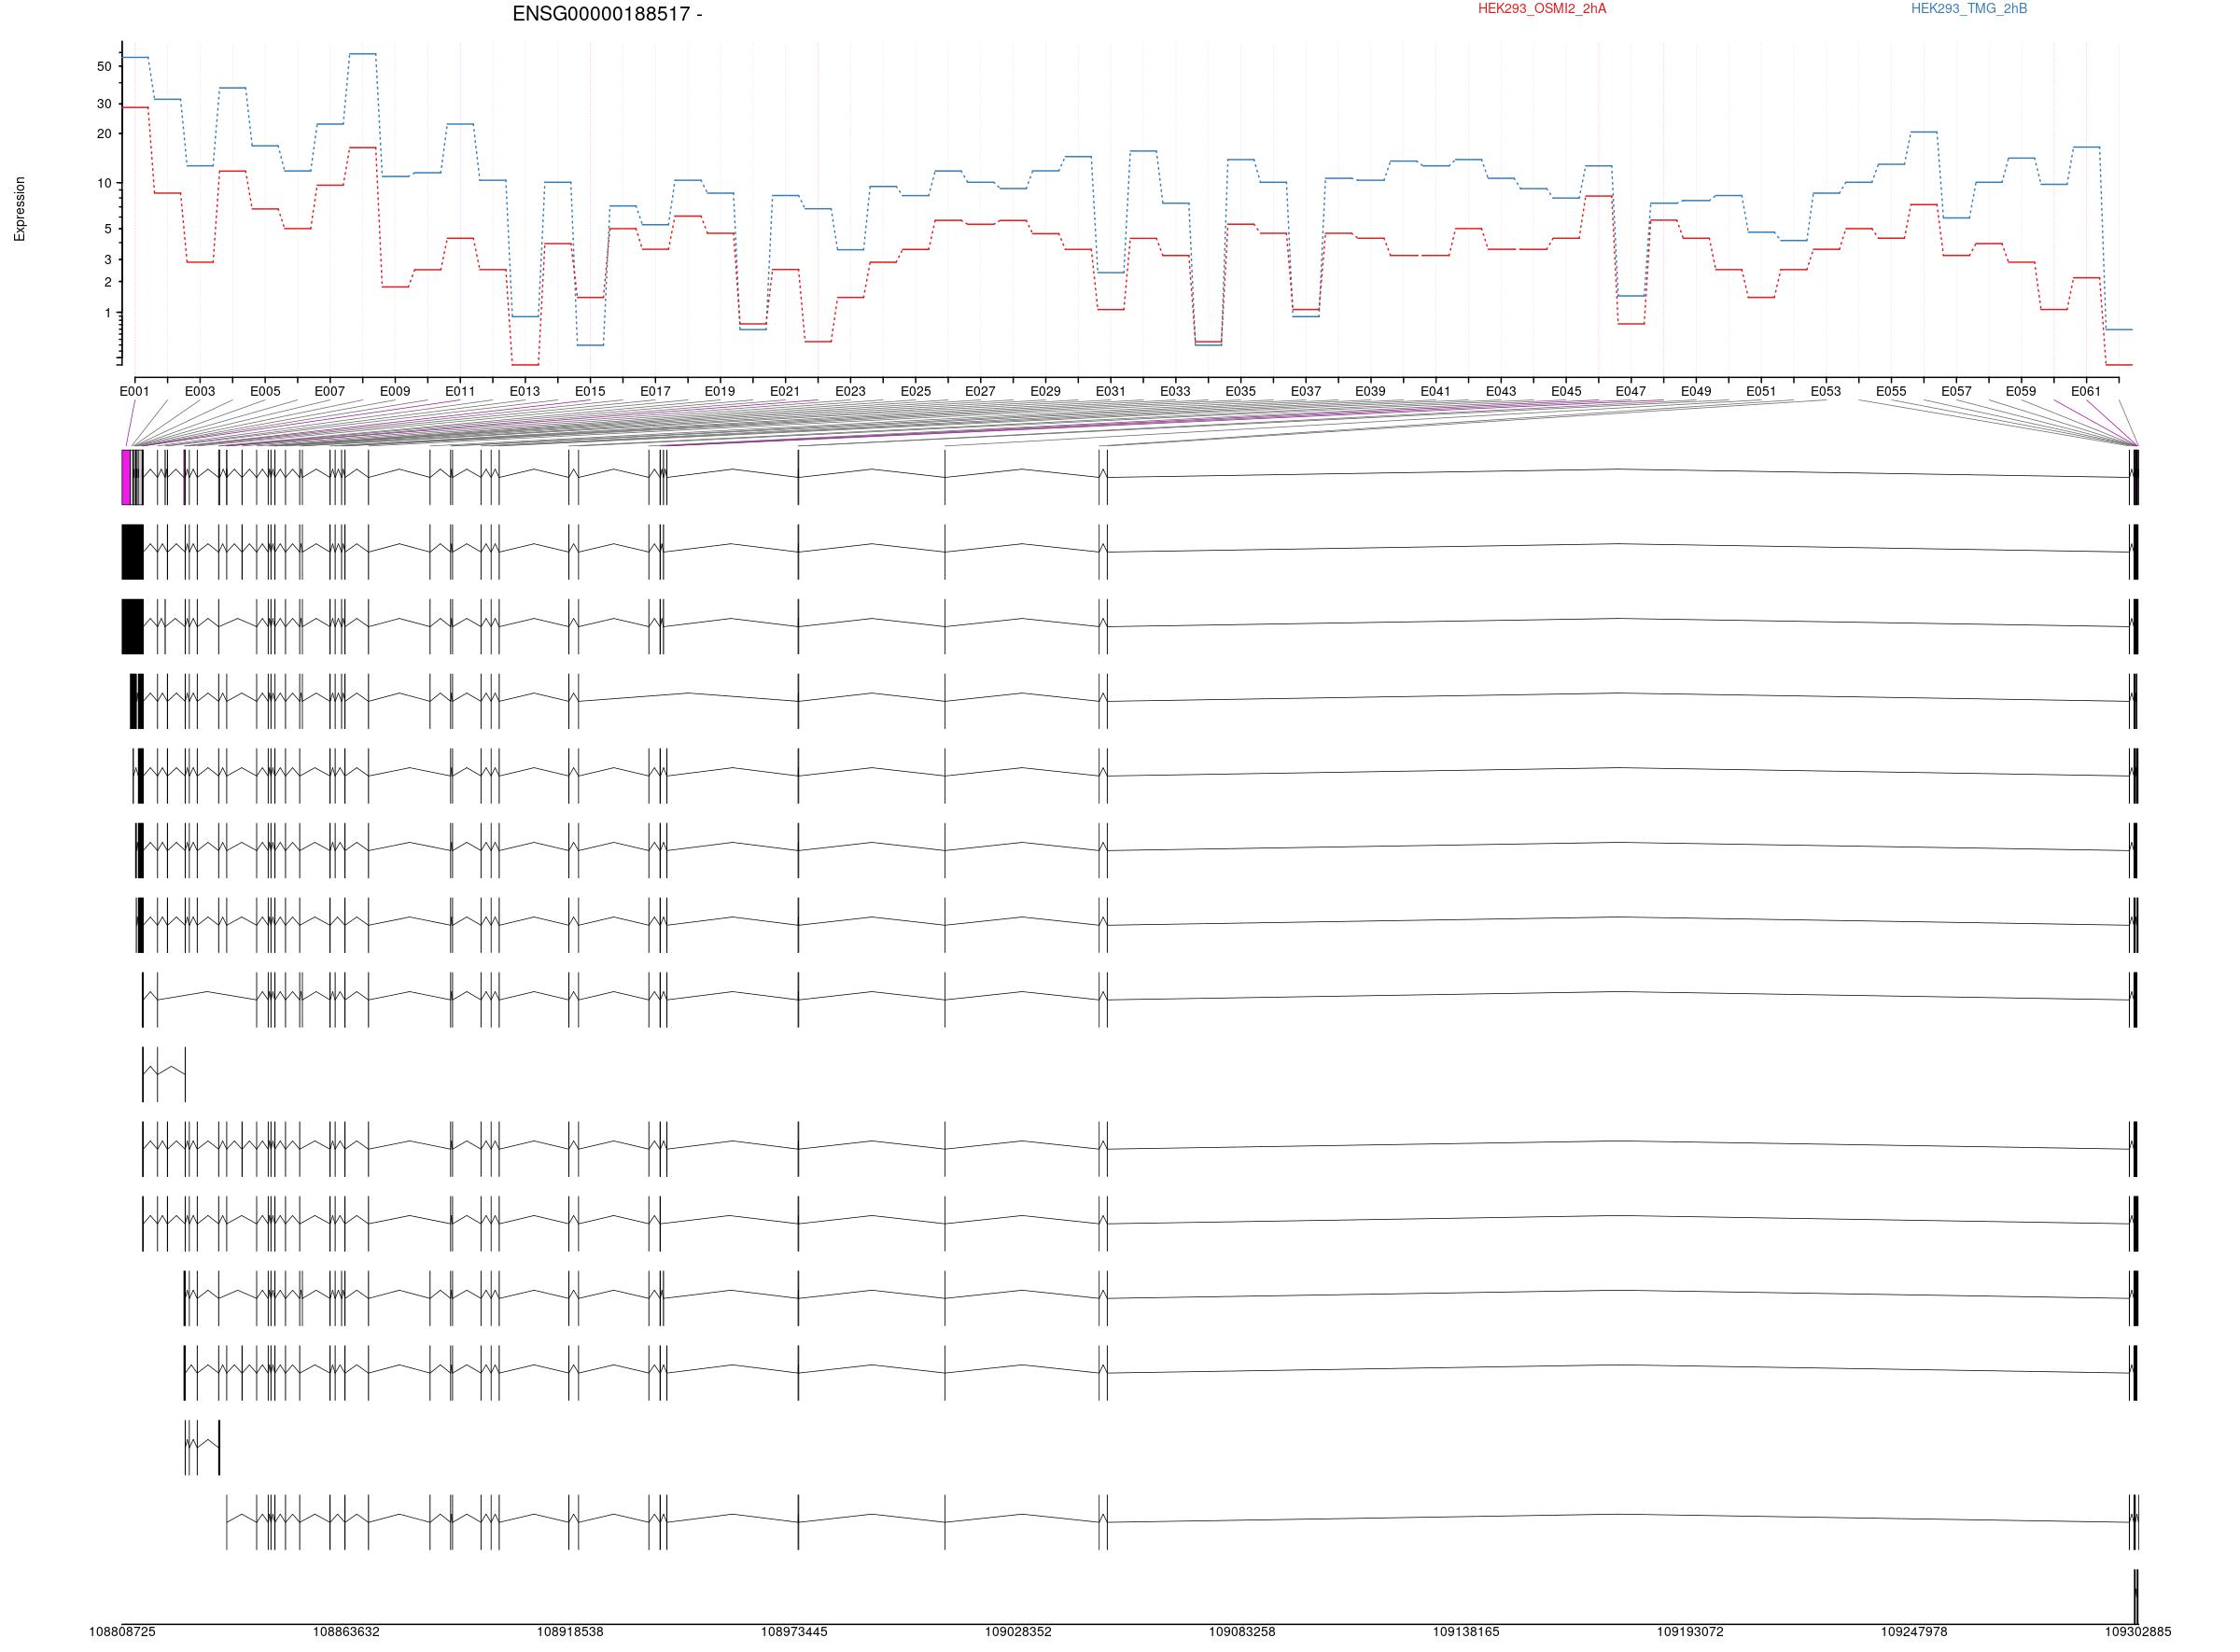Click genomic coordinate 109193072
This screenshot has height=1652, width=2240.
tap(1690, 1633)
